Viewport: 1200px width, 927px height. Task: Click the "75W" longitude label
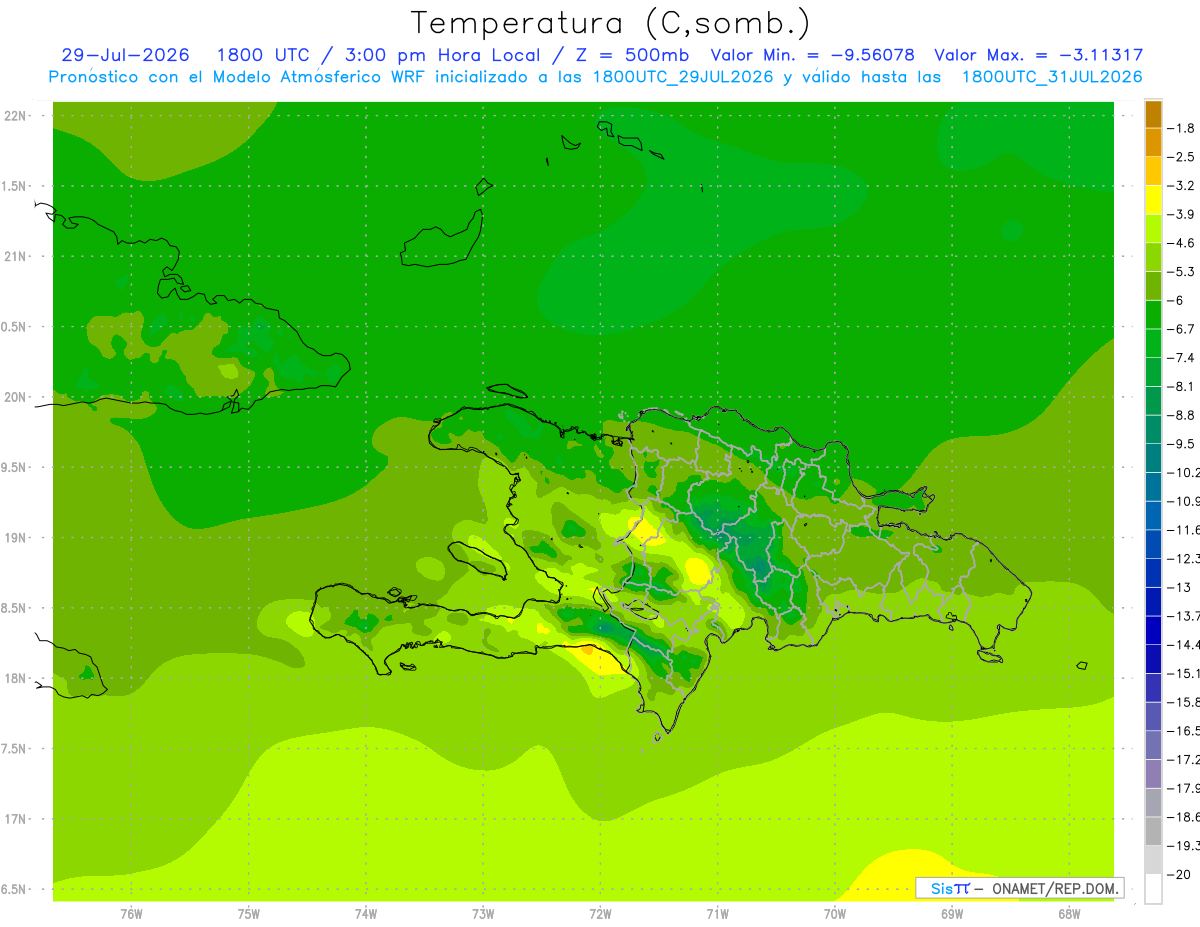[x=249, y=914]
